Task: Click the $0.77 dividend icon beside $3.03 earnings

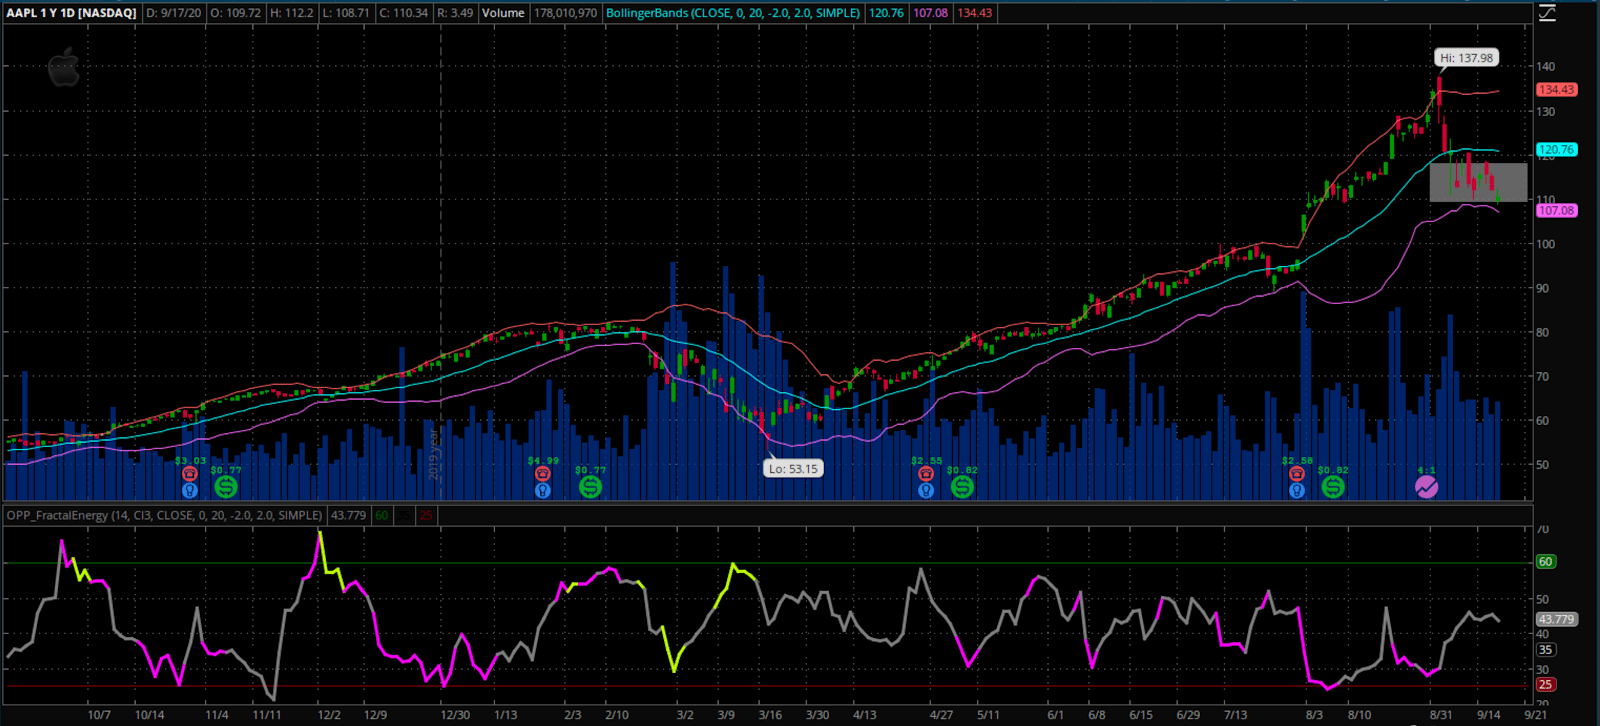Action: pyautogui.click(x=226, y=487)
